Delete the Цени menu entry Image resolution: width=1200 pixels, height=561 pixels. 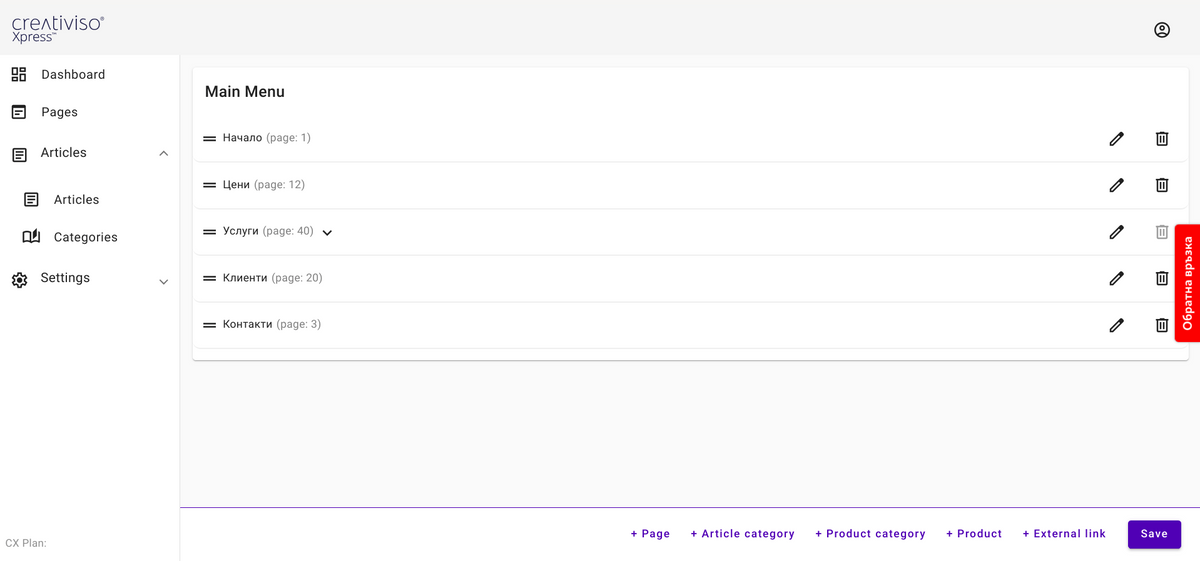[x=1161, y=185]
